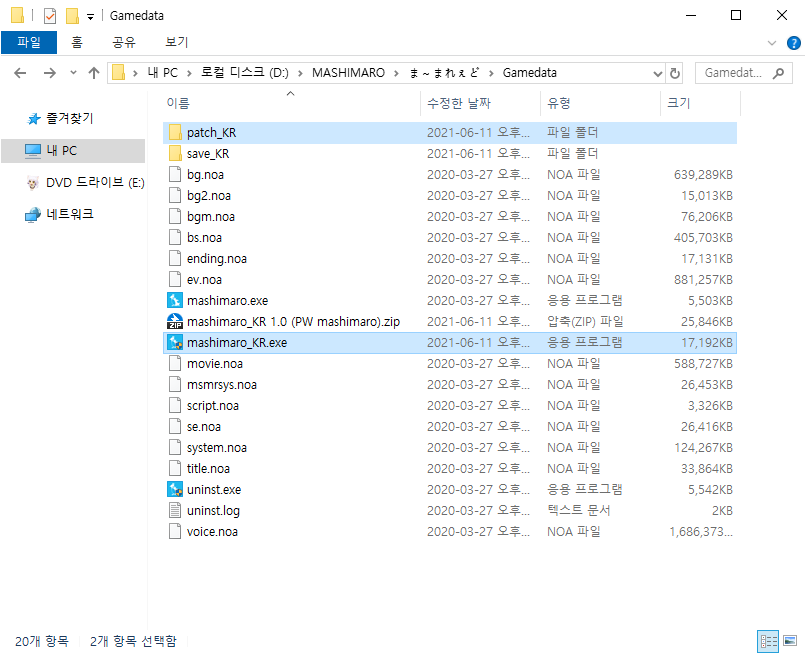Click the ZIP archive icon for mashimaro_KR 1.0
The height and width of the screenshot is (654, 806).
click(175, 321)
